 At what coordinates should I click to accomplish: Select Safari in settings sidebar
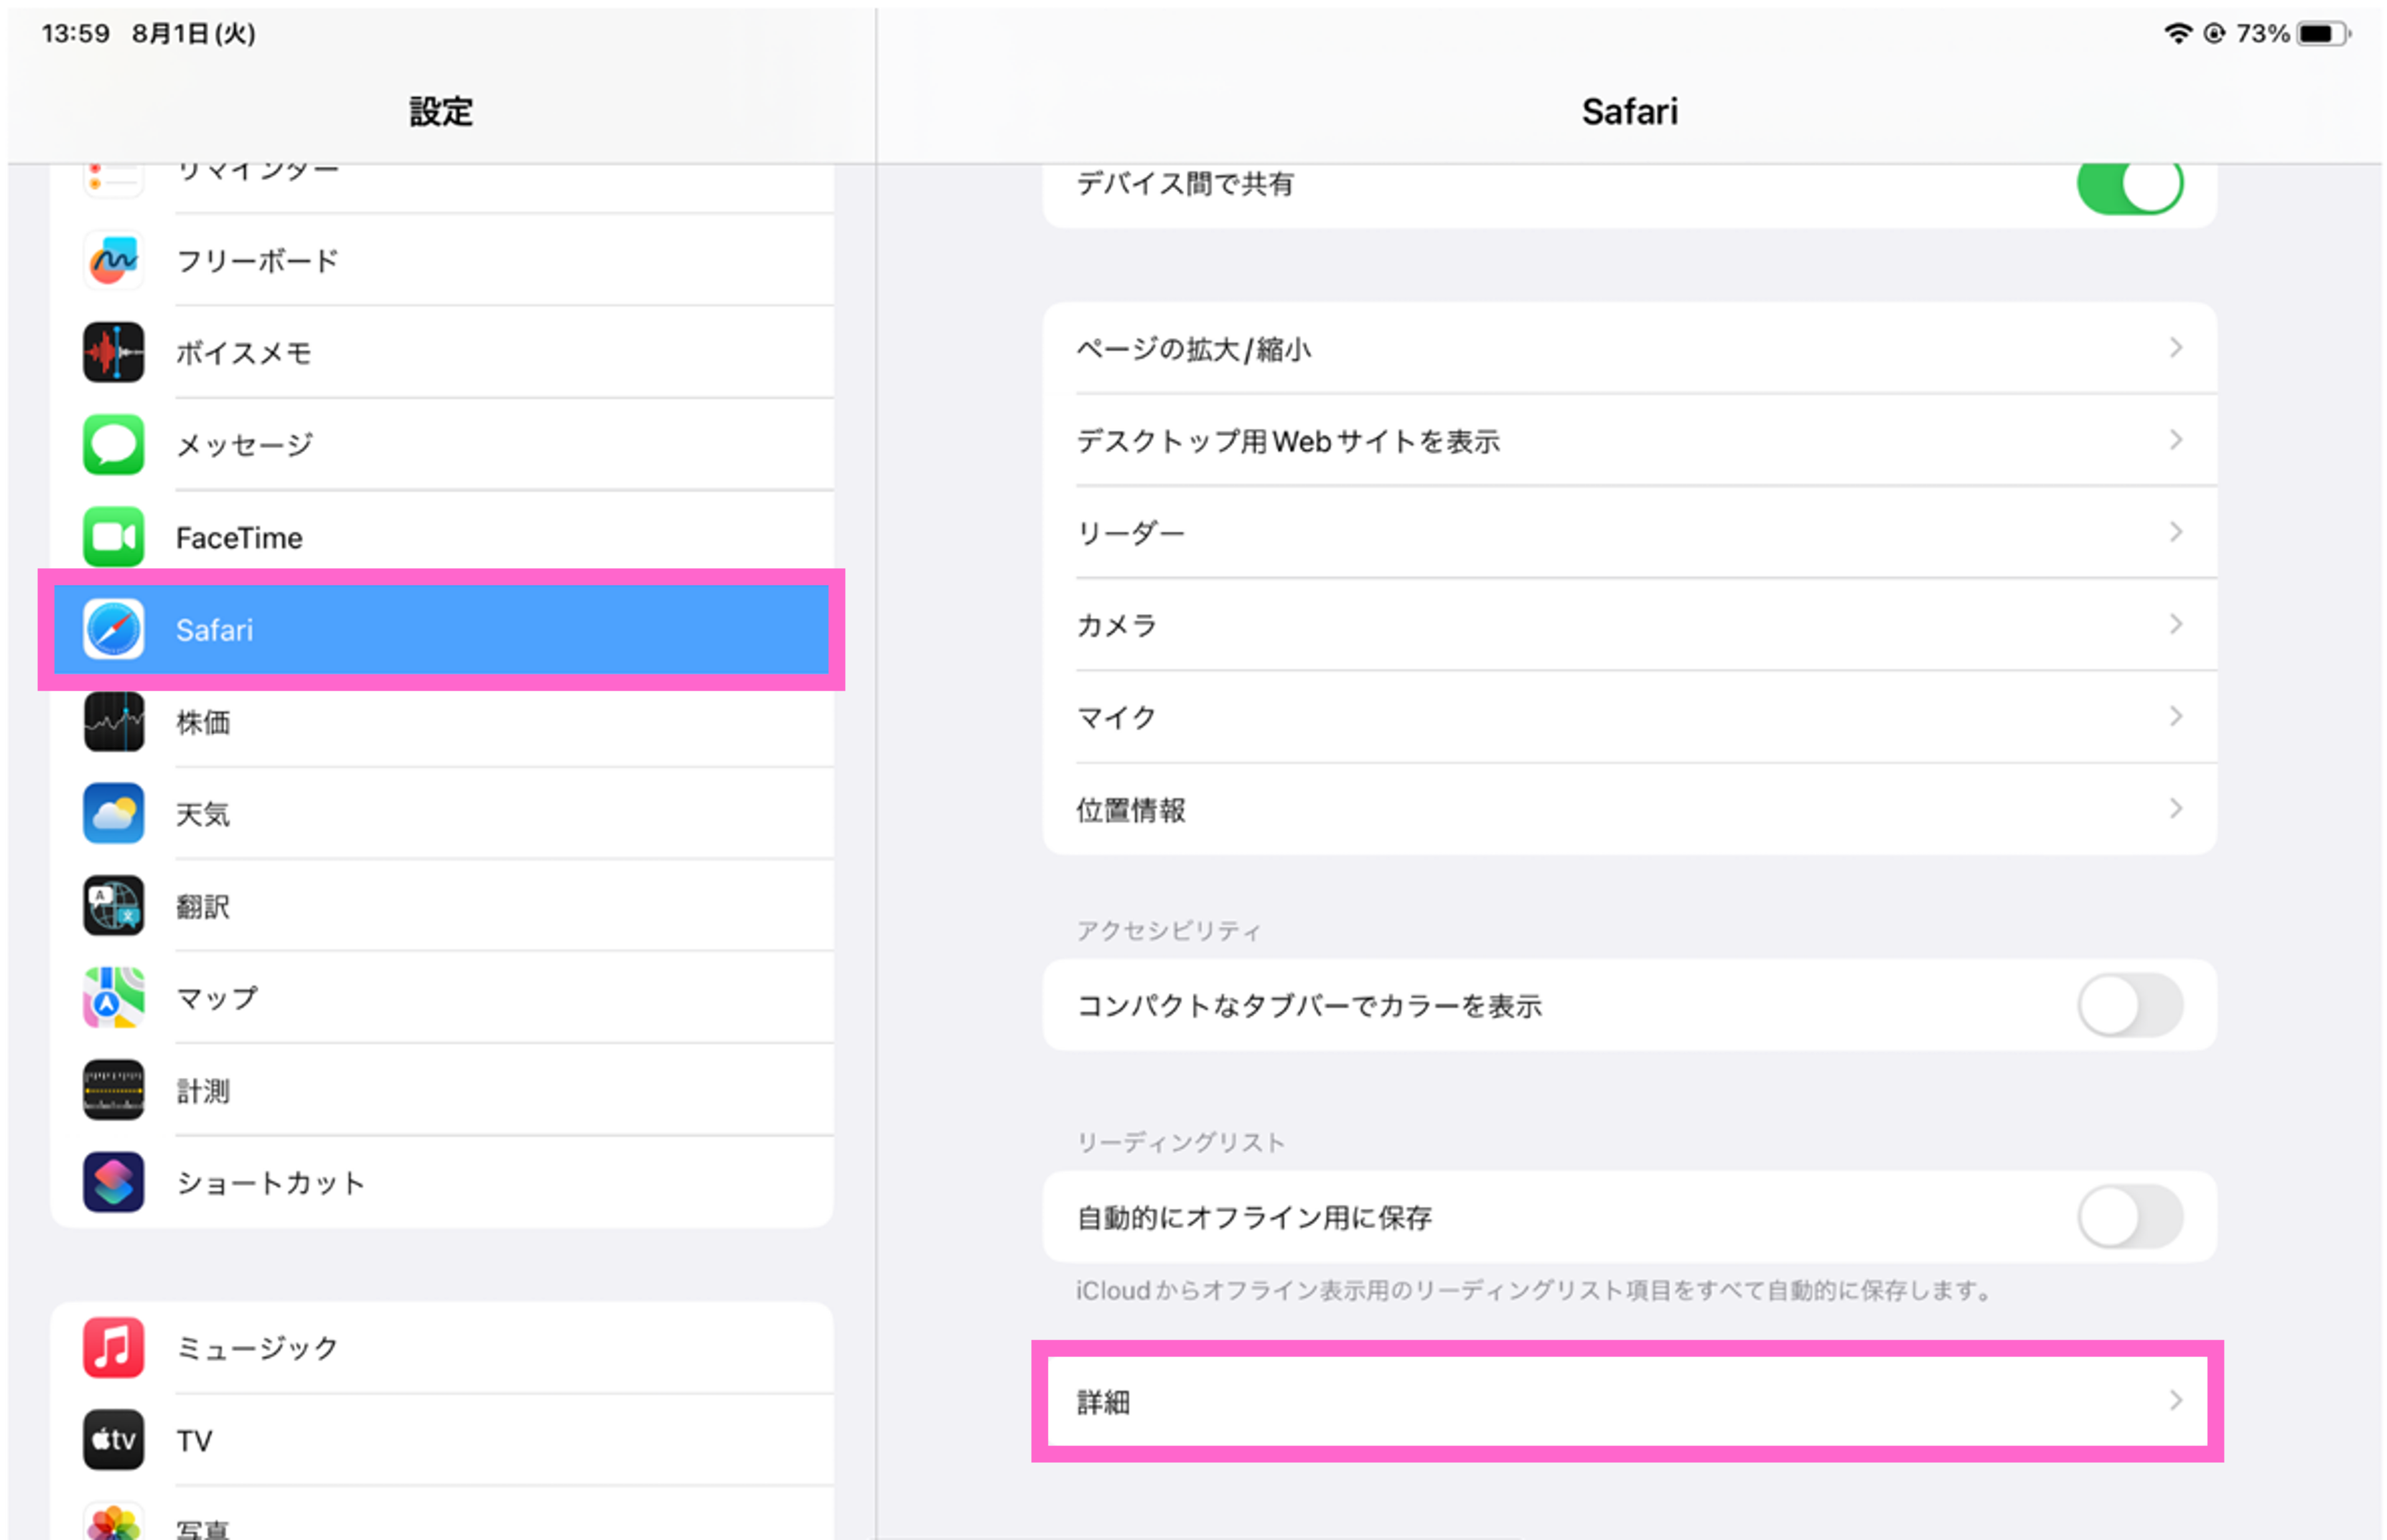pos(440,630)
